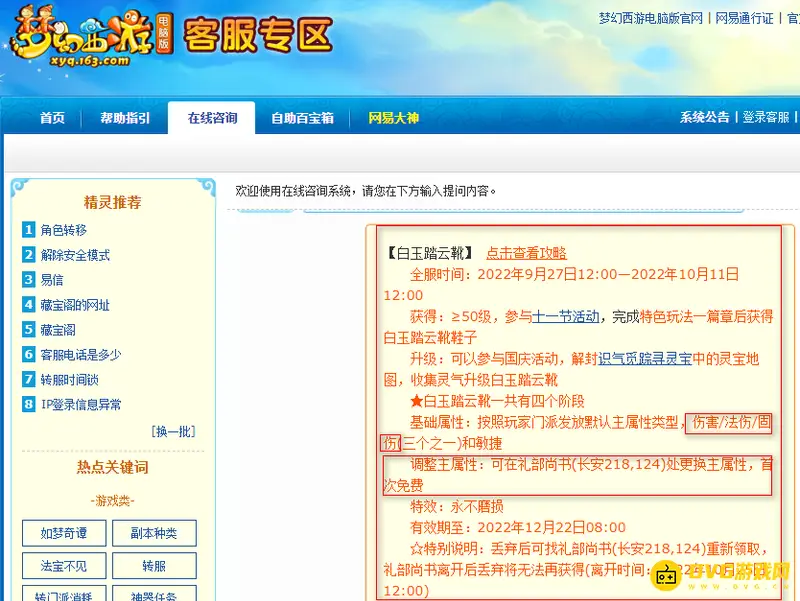Open the 帮助指引 tab

125,118
